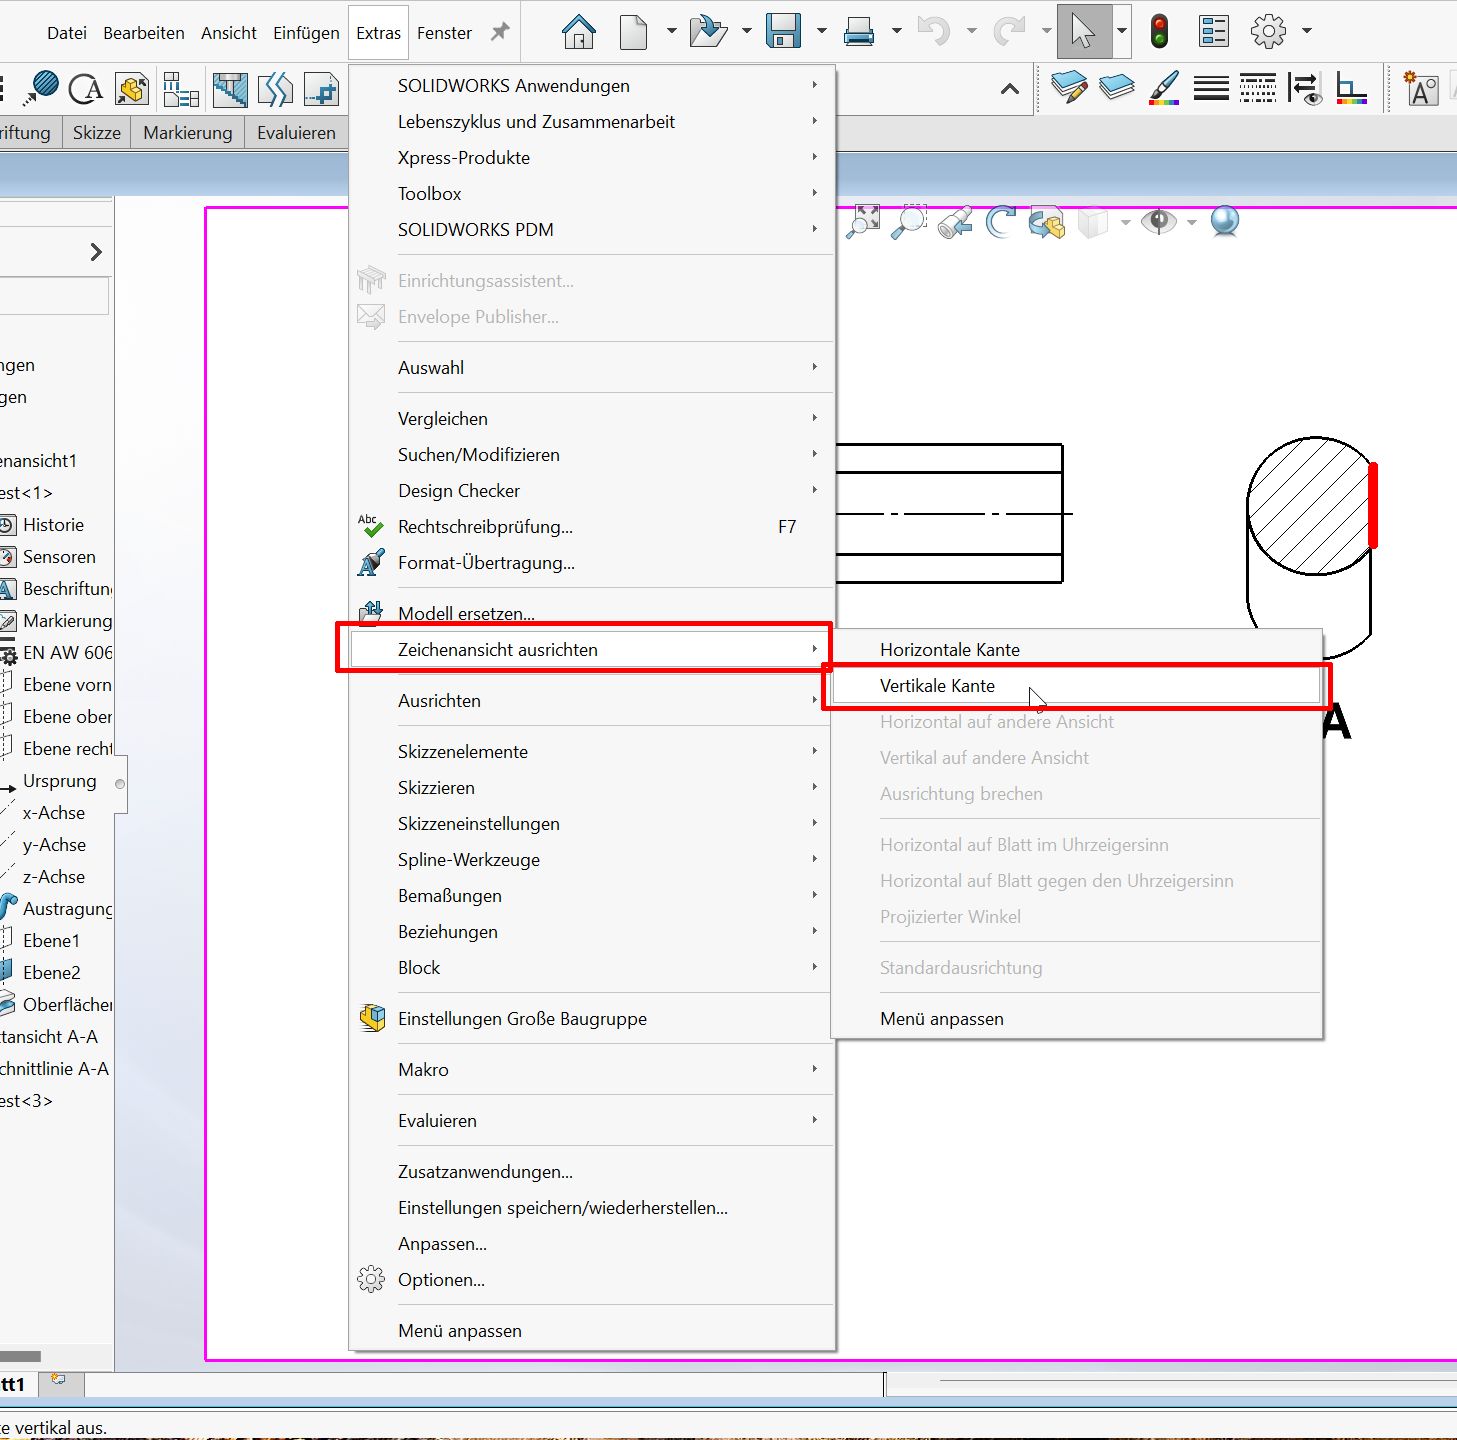This screenshot has height=1440, width=1457.
Task: Click the Undo arrow icon
Action: (934, 32)
